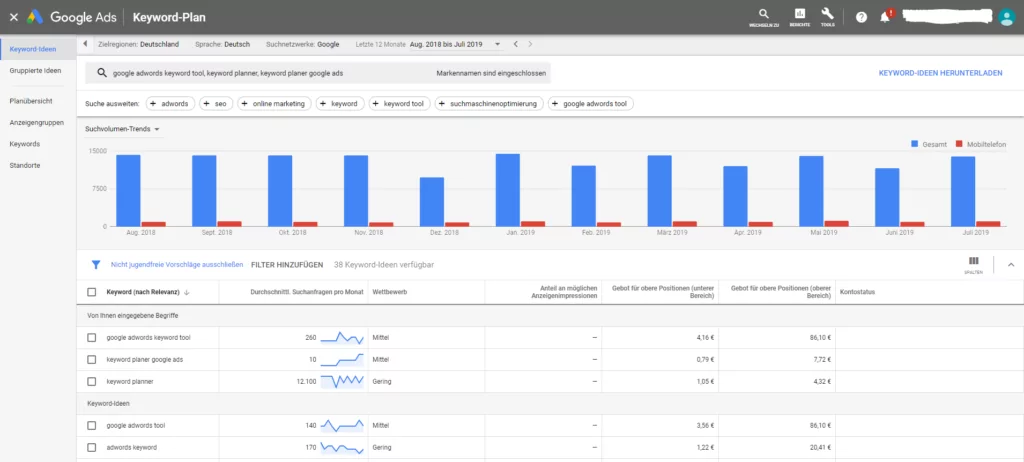Open the Gruppierte Ideen sidebar item
Screen dimensions: 1024x462
35,70
